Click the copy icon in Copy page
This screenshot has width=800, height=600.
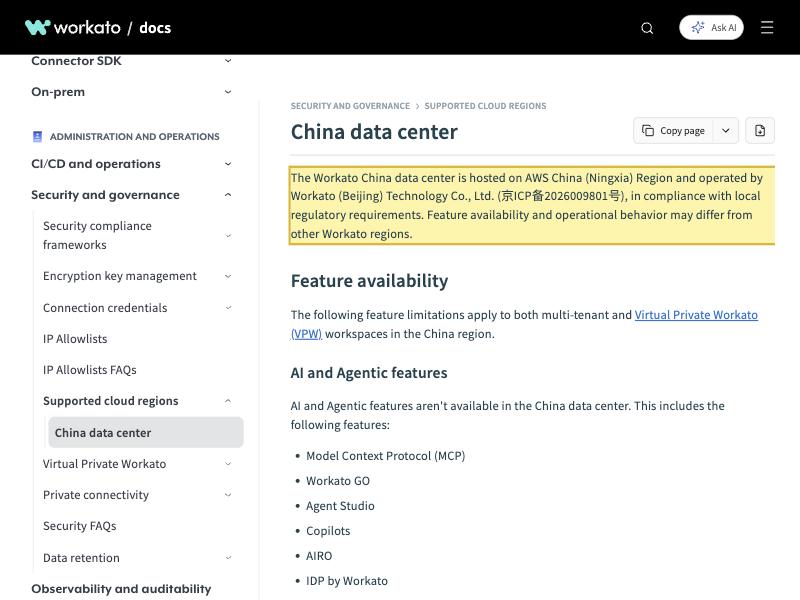648,131
